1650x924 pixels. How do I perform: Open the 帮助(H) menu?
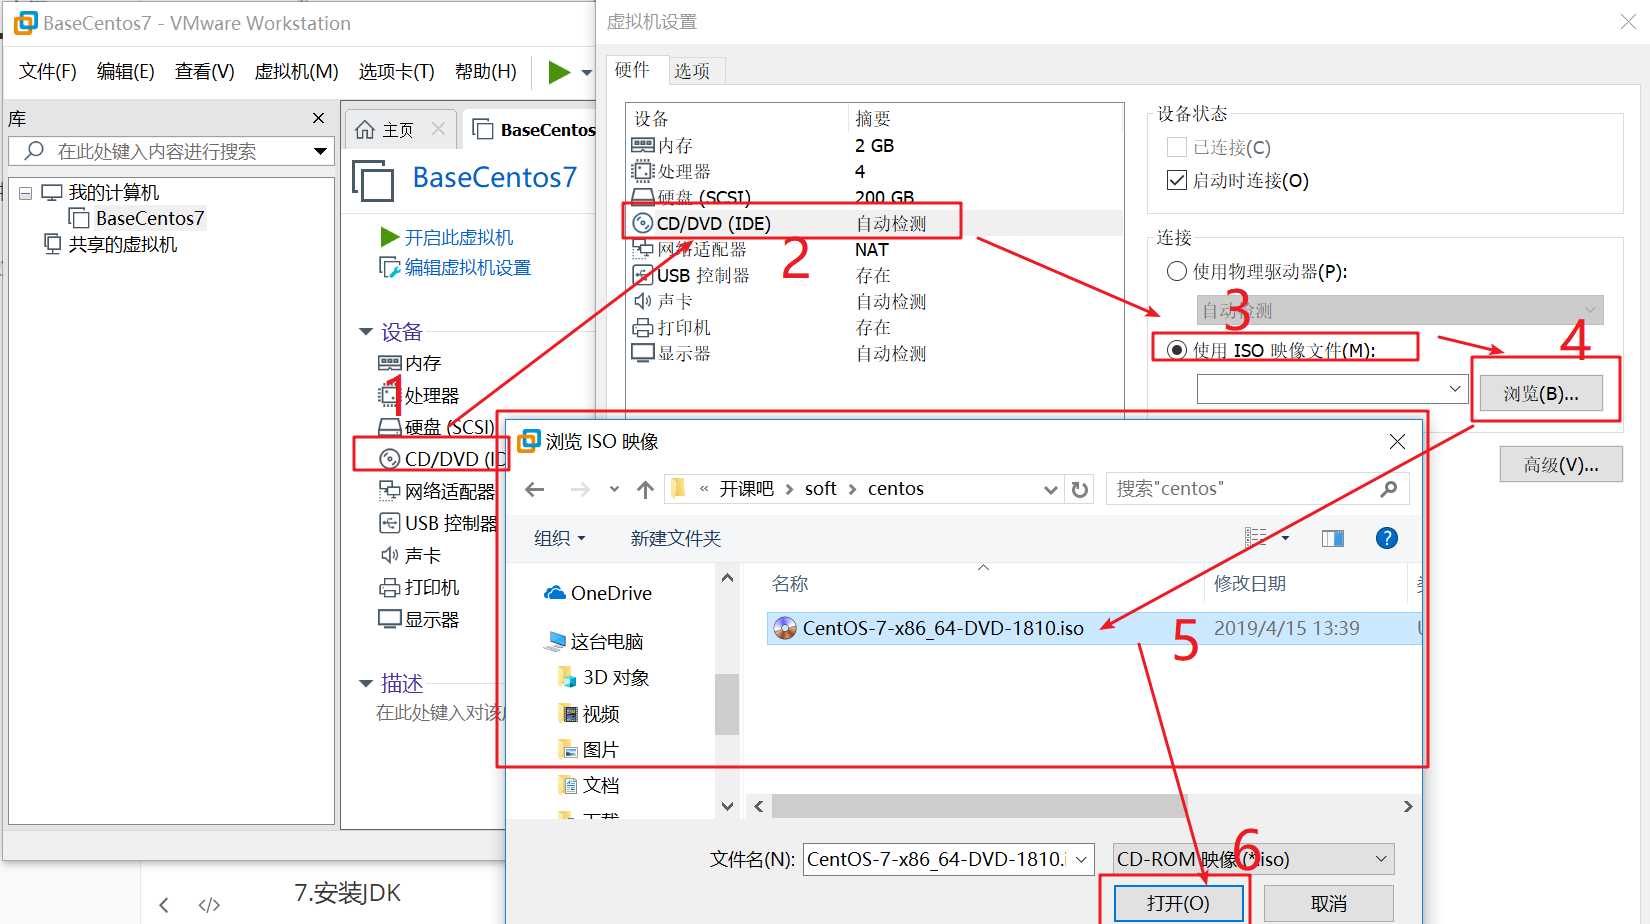(x=485, y=72)
